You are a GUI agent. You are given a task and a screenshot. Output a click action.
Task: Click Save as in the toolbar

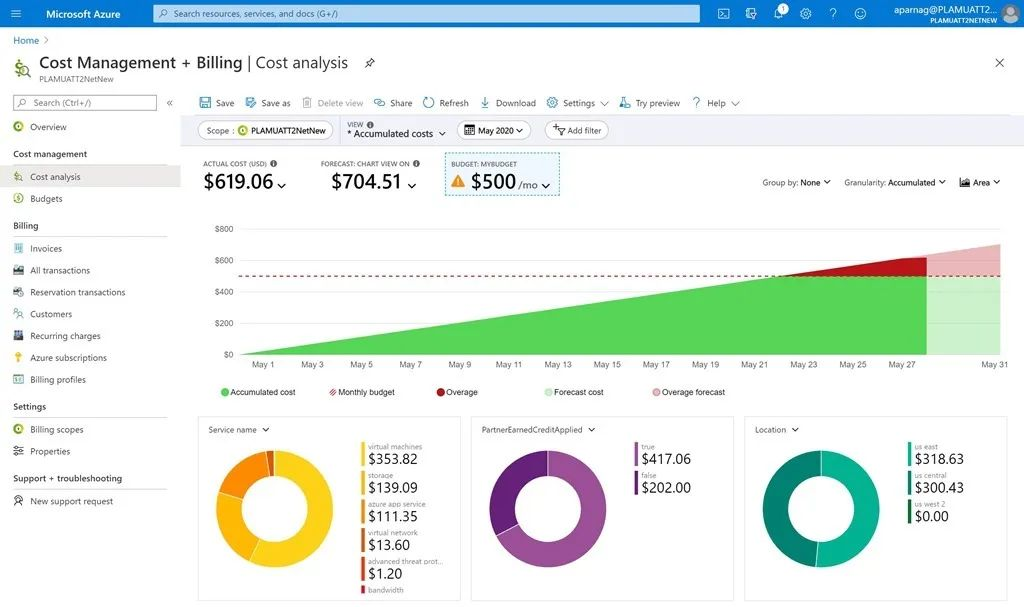click(268, 103)
